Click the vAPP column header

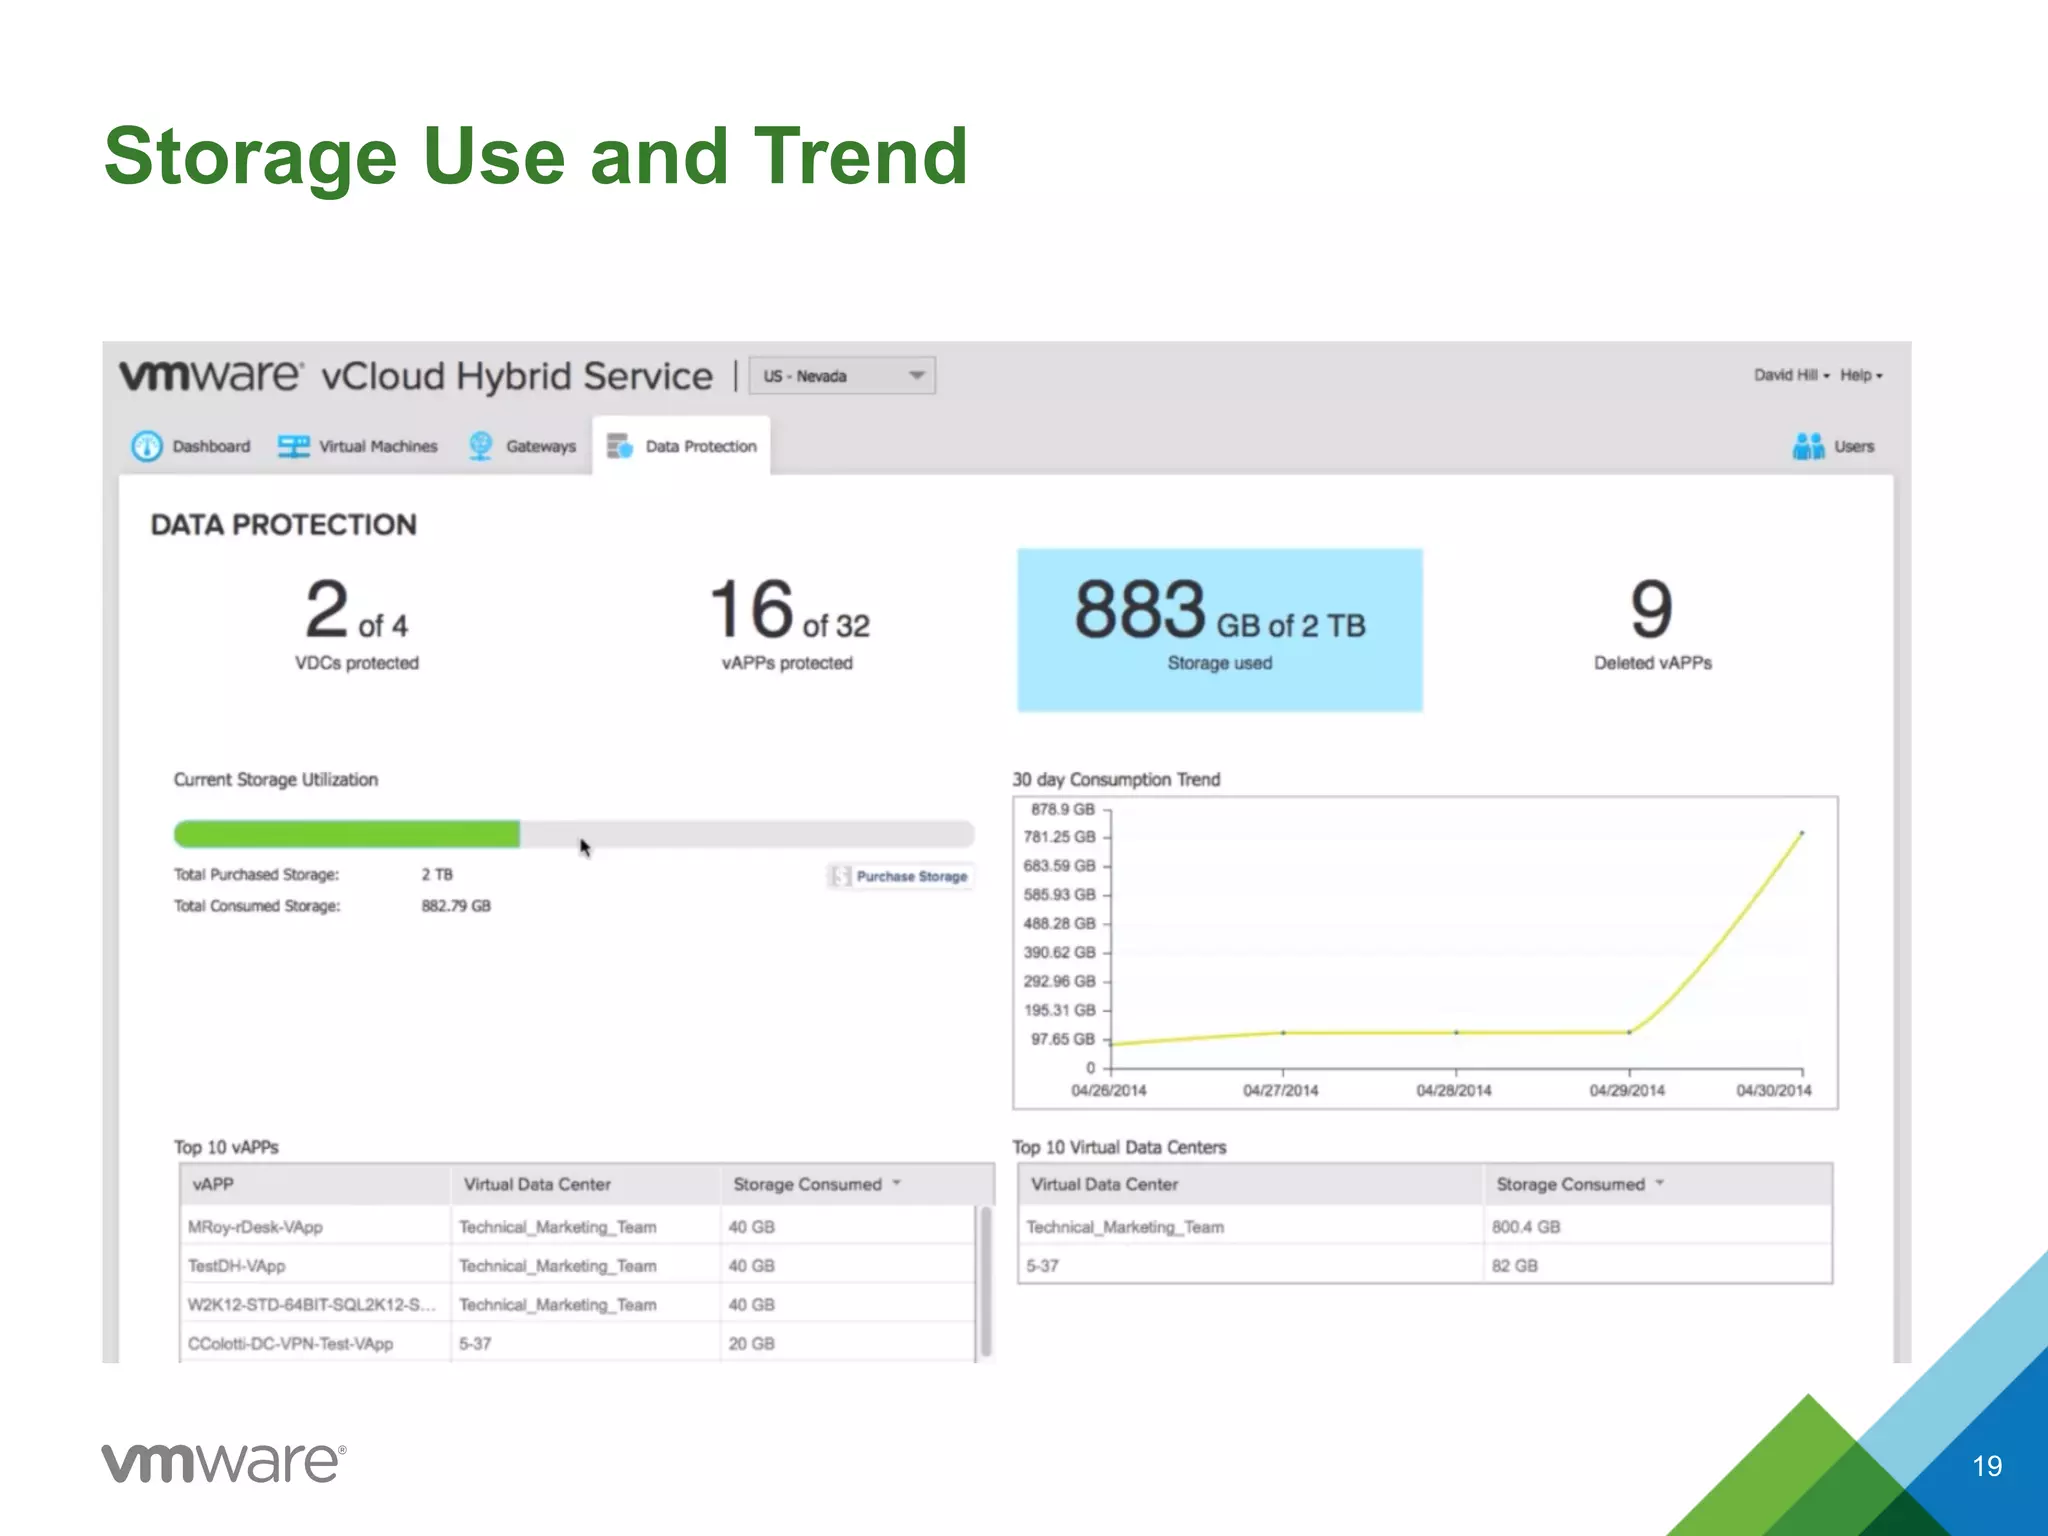click(315, 1184)
